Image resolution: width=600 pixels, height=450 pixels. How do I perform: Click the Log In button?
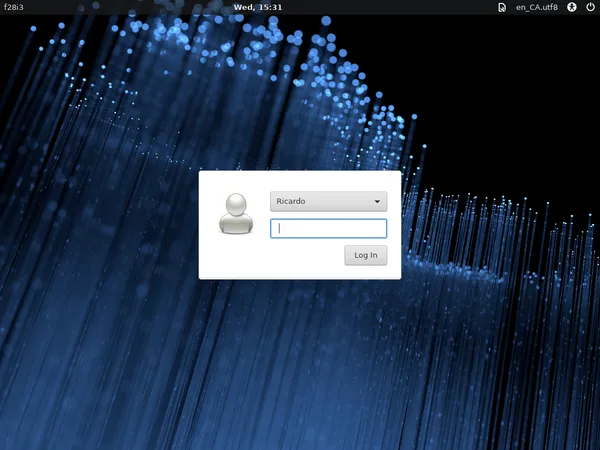(x=366, y=255)
